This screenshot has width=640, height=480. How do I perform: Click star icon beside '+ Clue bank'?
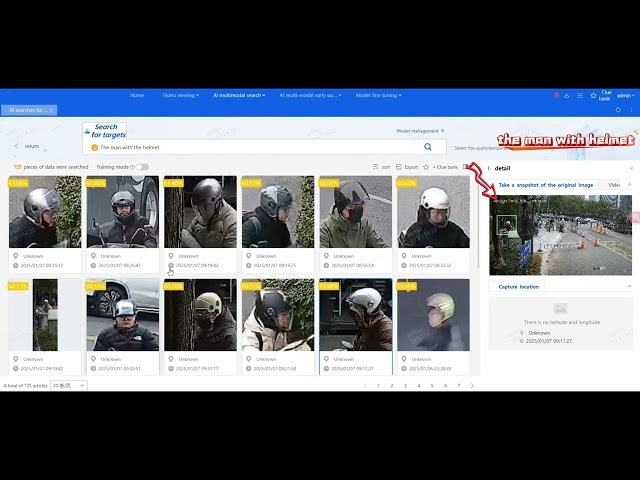point(426,167)
